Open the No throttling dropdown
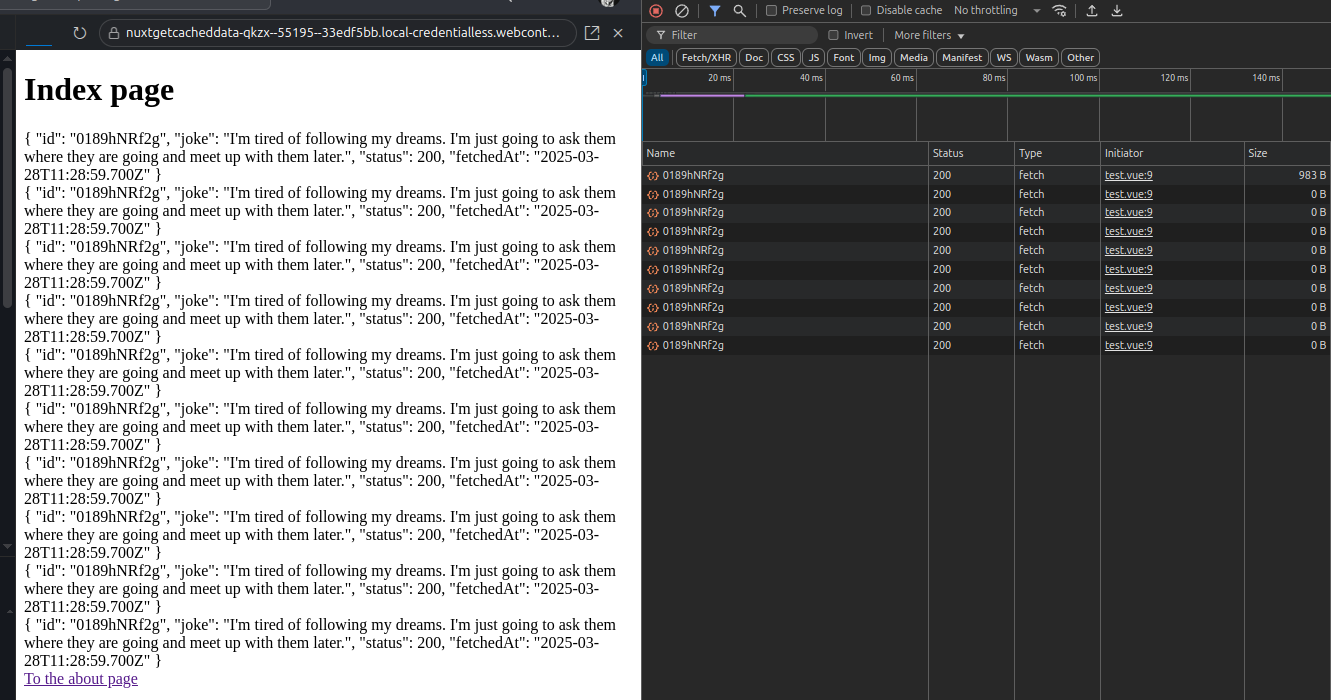This screenshot has width=1331, height=700. [x=997, y=11]
